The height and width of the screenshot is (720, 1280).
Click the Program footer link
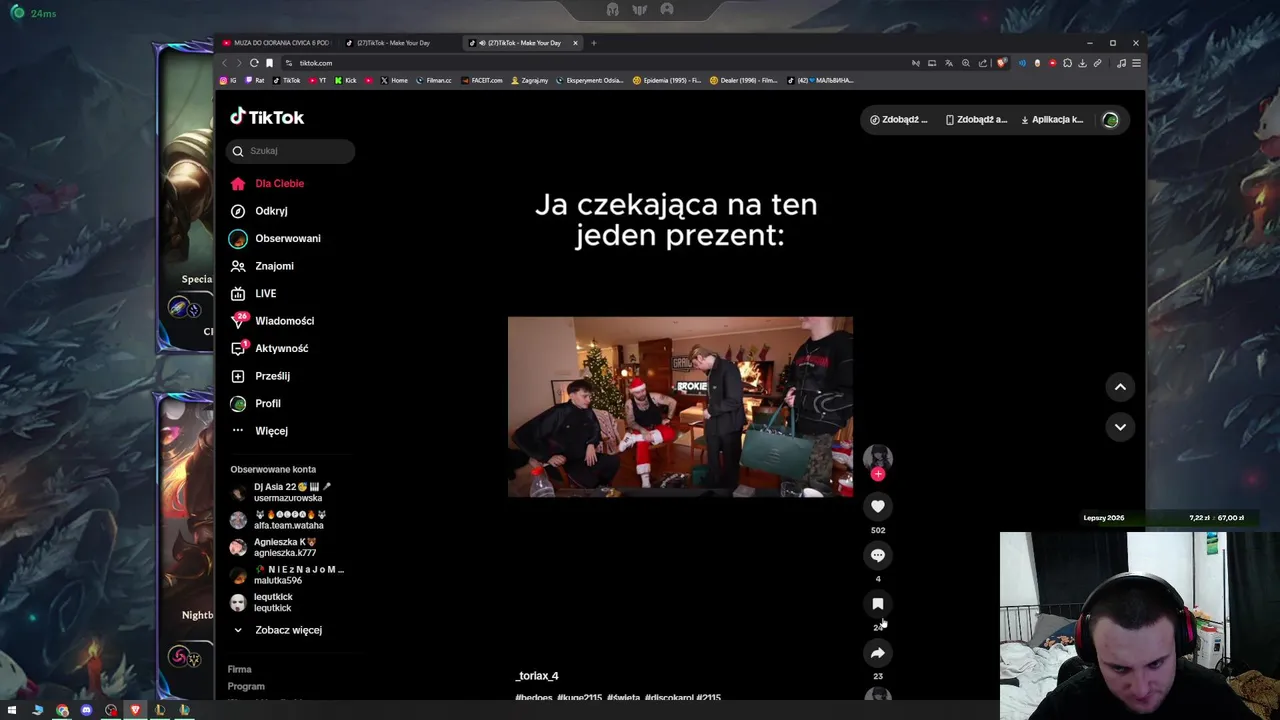[246, 687]
